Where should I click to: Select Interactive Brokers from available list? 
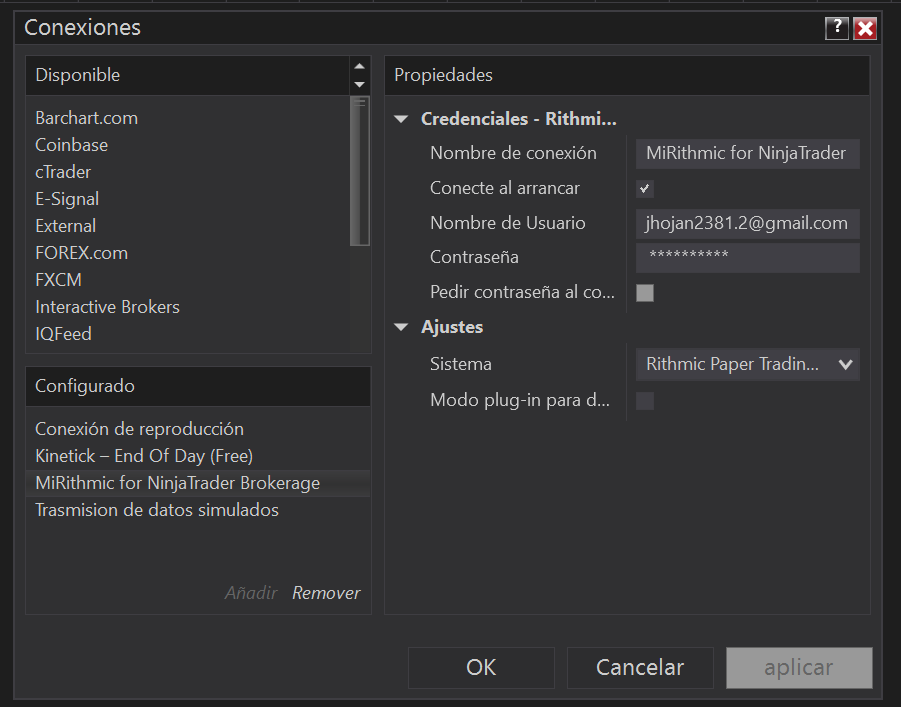coord(107,307)
